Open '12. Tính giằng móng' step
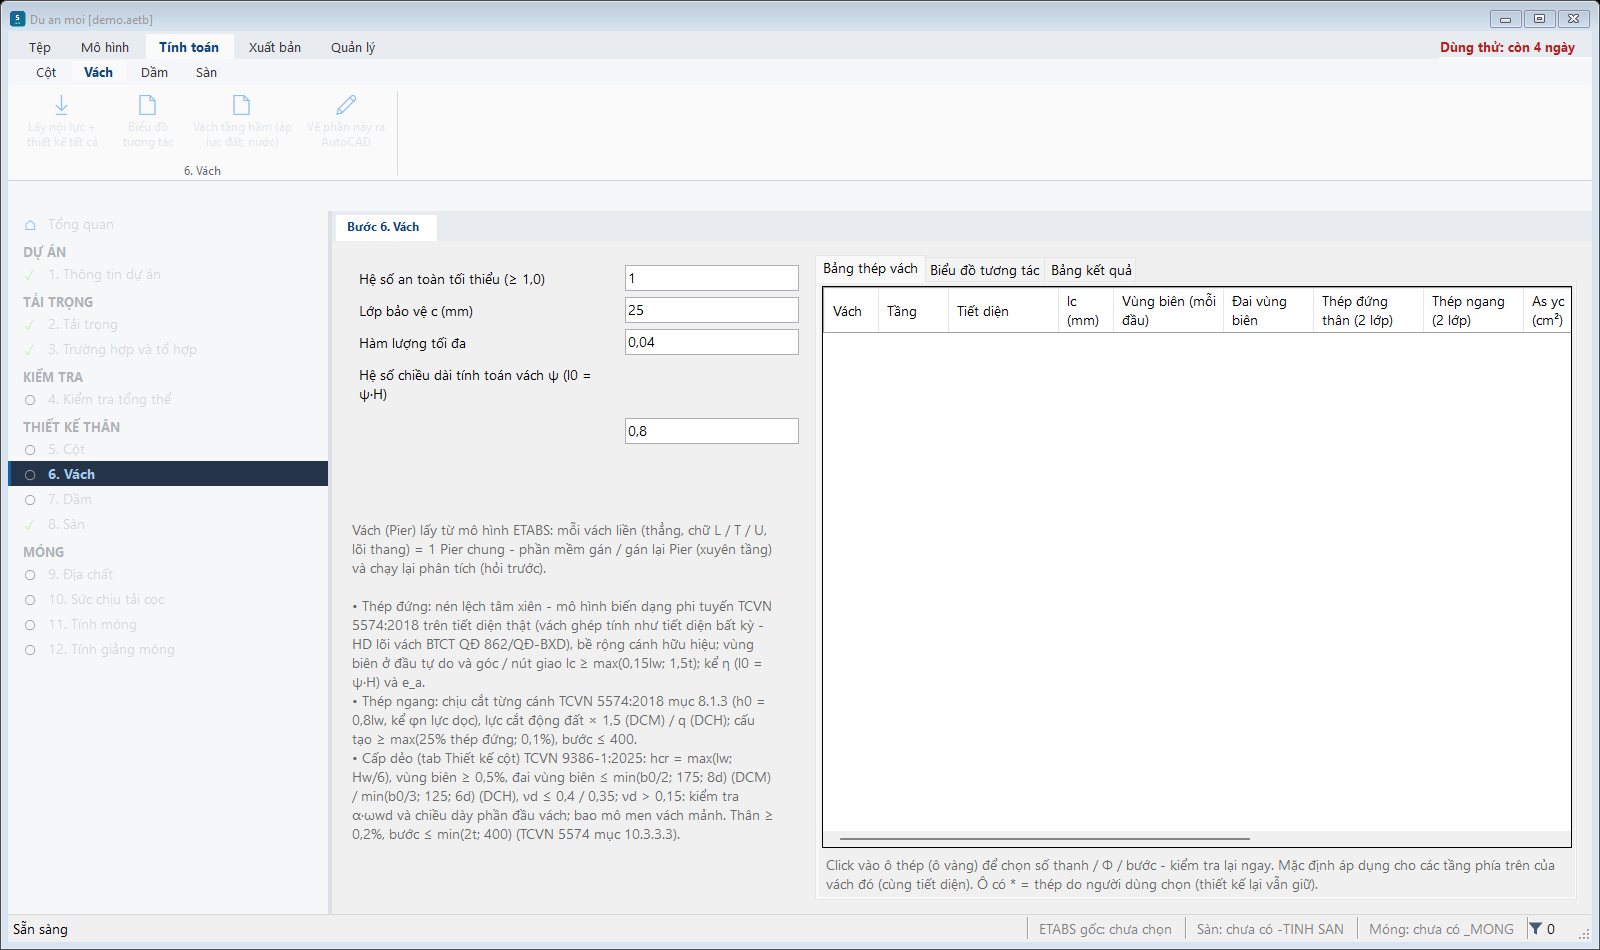The height and width of the screenshot is (950, 1600). click(x=111, y=649)
